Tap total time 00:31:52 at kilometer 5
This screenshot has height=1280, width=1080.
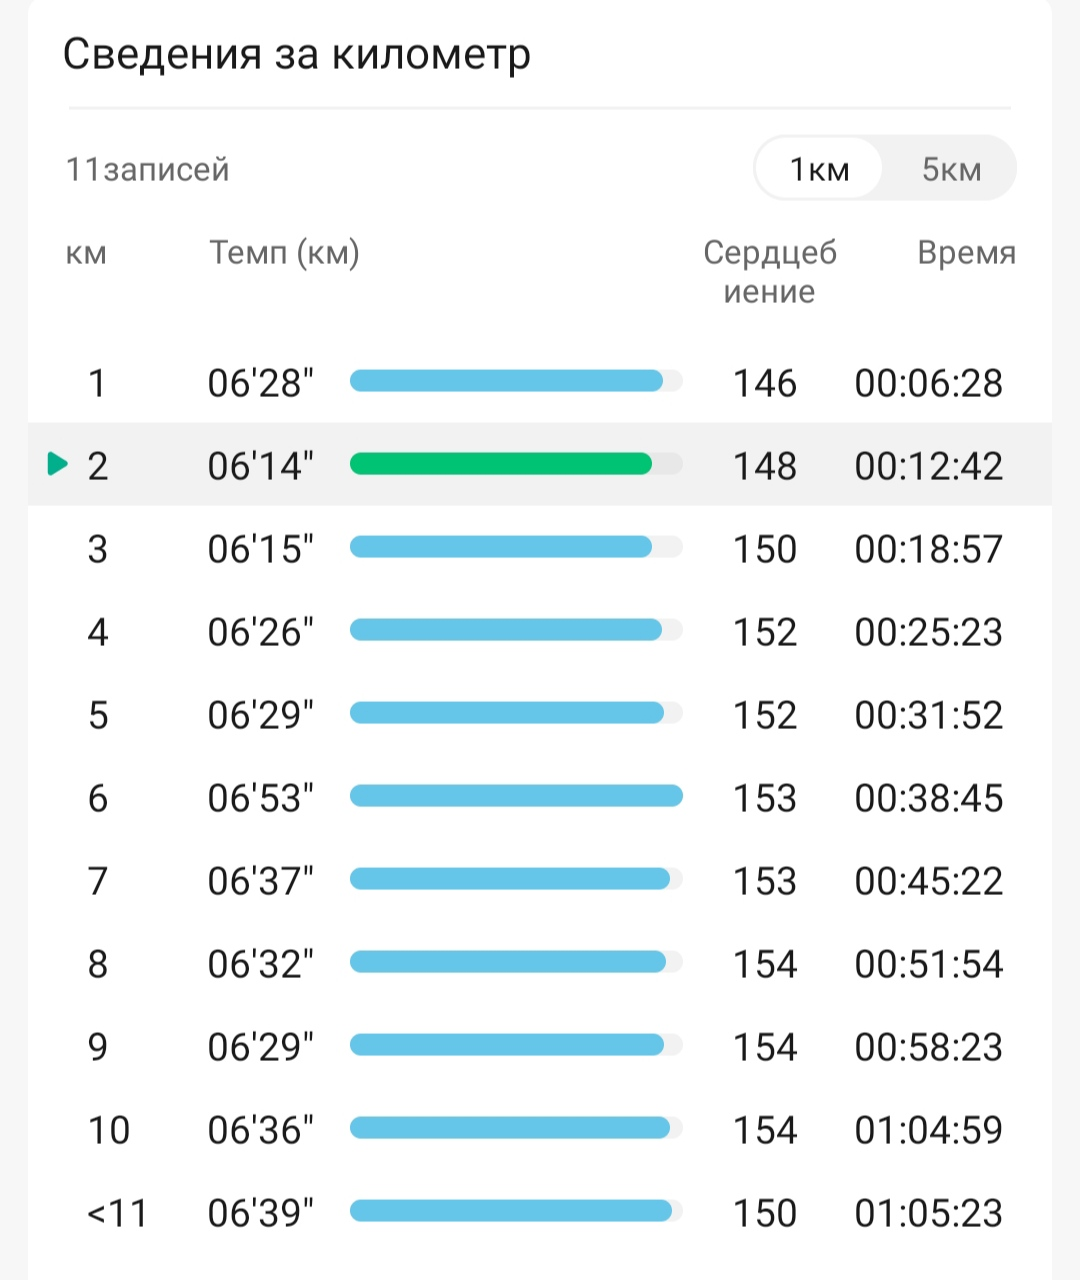pos(928,715)
